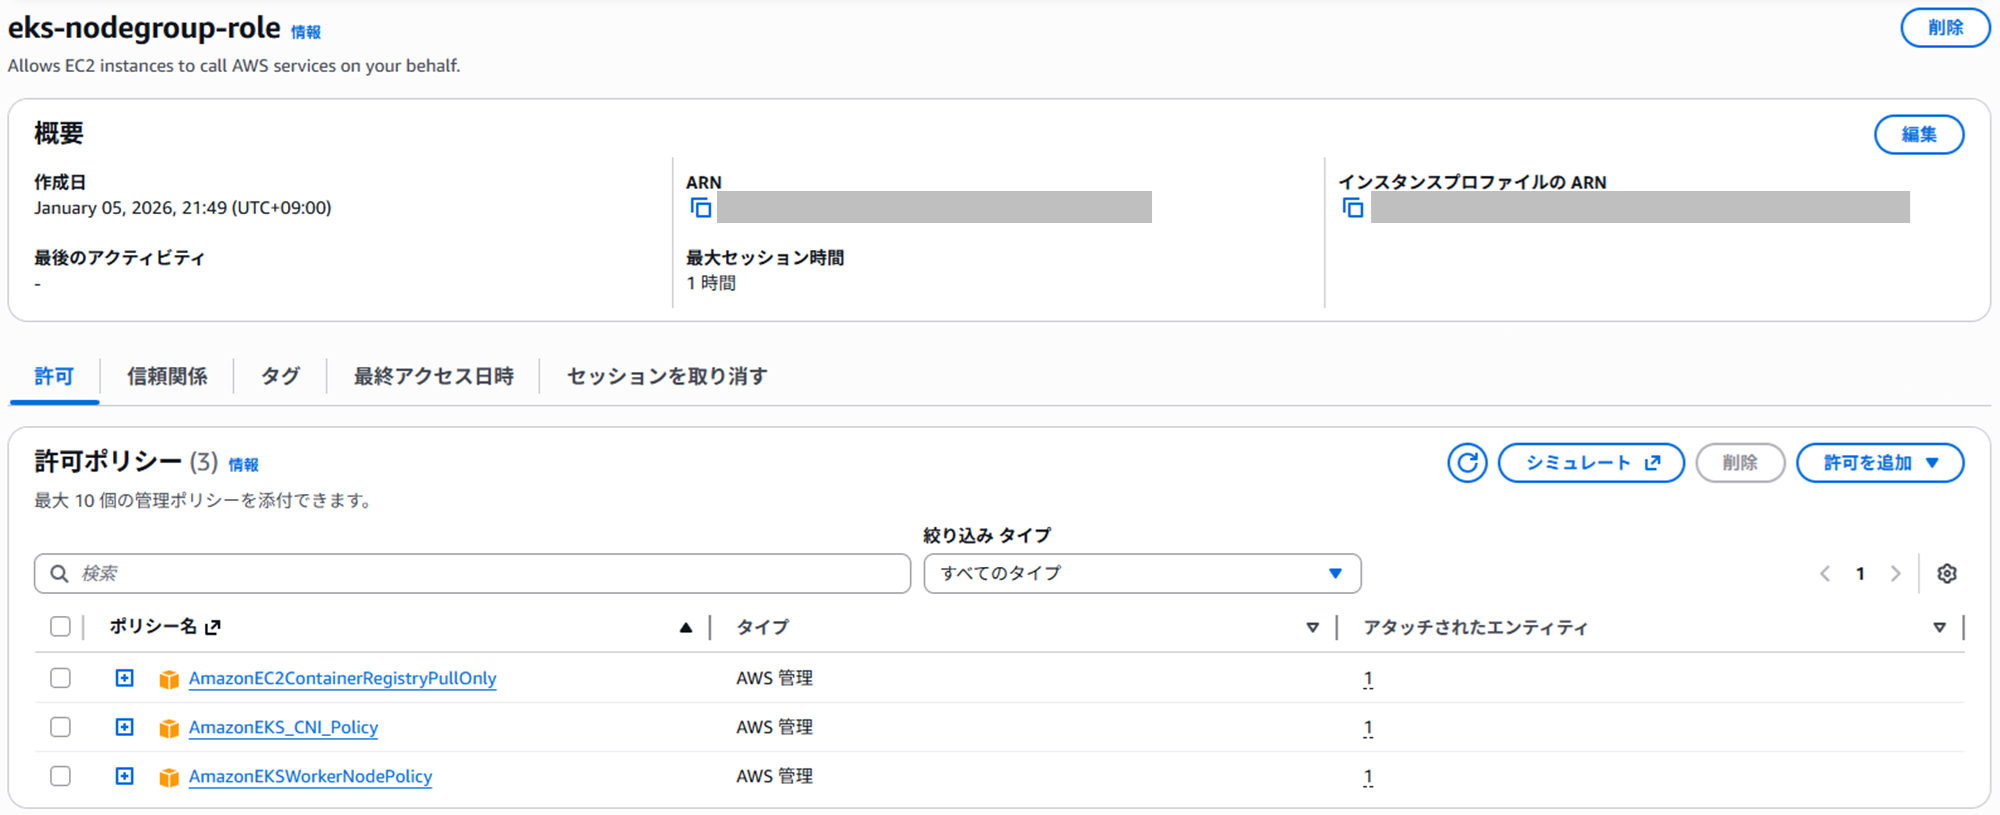Open the すべてのタイプ filter dropdown

1142,573
